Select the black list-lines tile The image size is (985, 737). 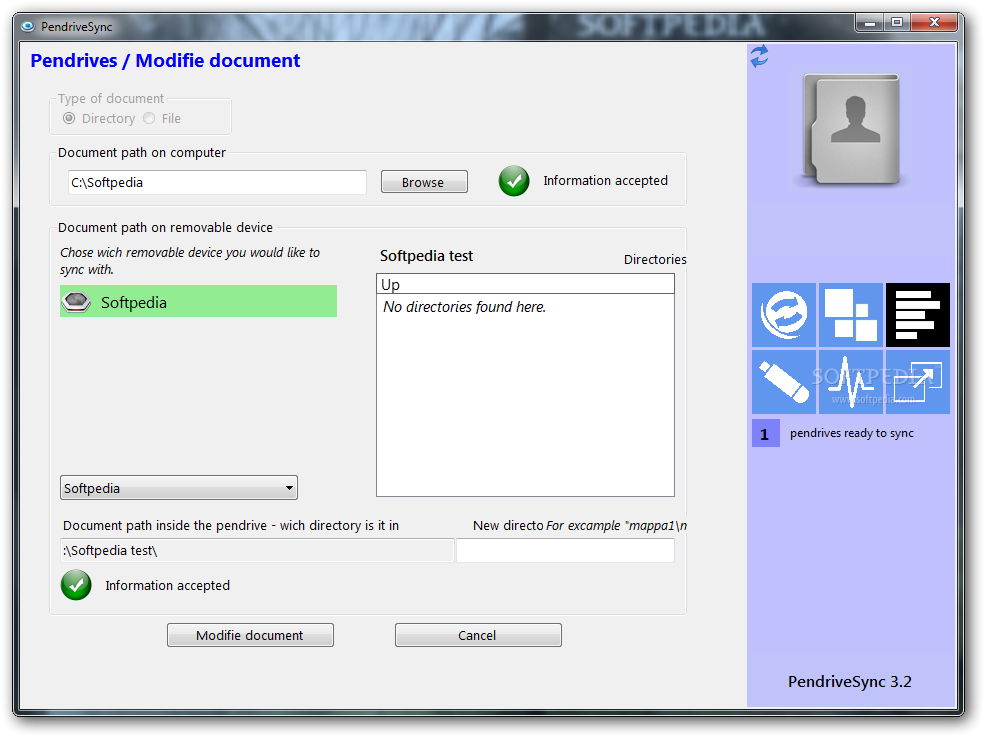click(x=918, y=315)
